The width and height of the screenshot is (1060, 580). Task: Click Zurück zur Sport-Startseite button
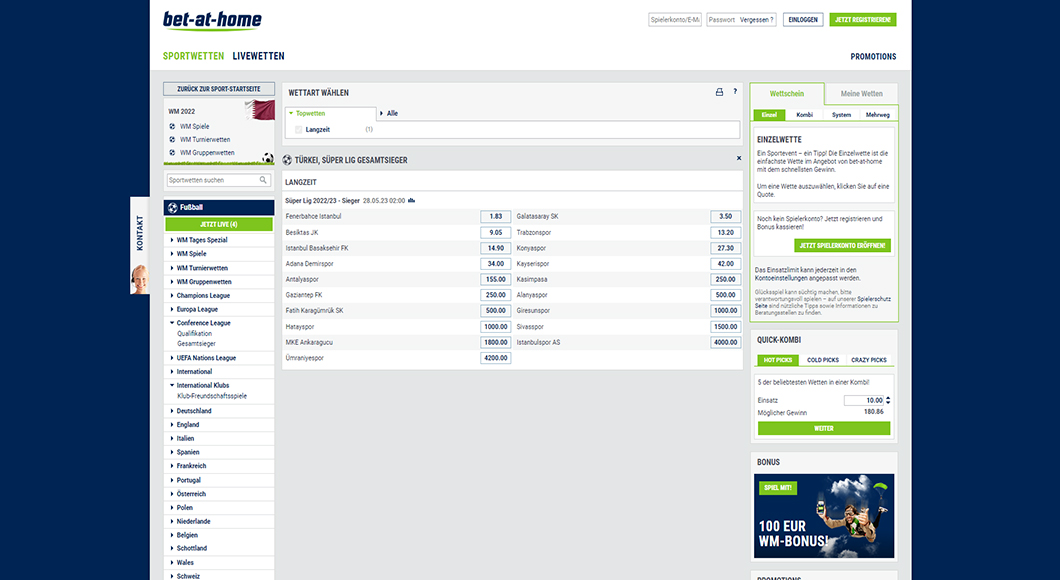(x=219, y=89)
